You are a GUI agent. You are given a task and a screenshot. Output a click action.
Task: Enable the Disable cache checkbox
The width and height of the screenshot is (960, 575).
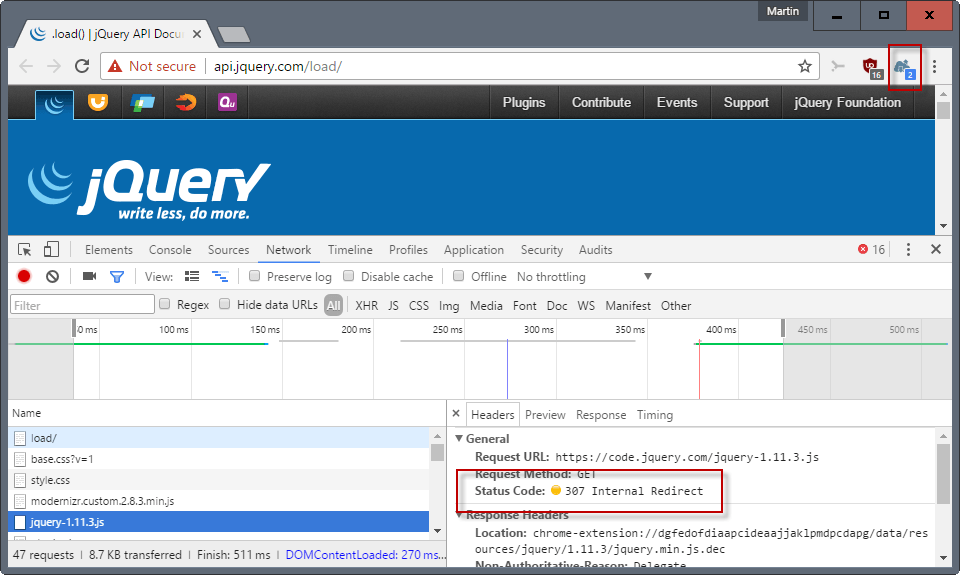coord(348,276)
